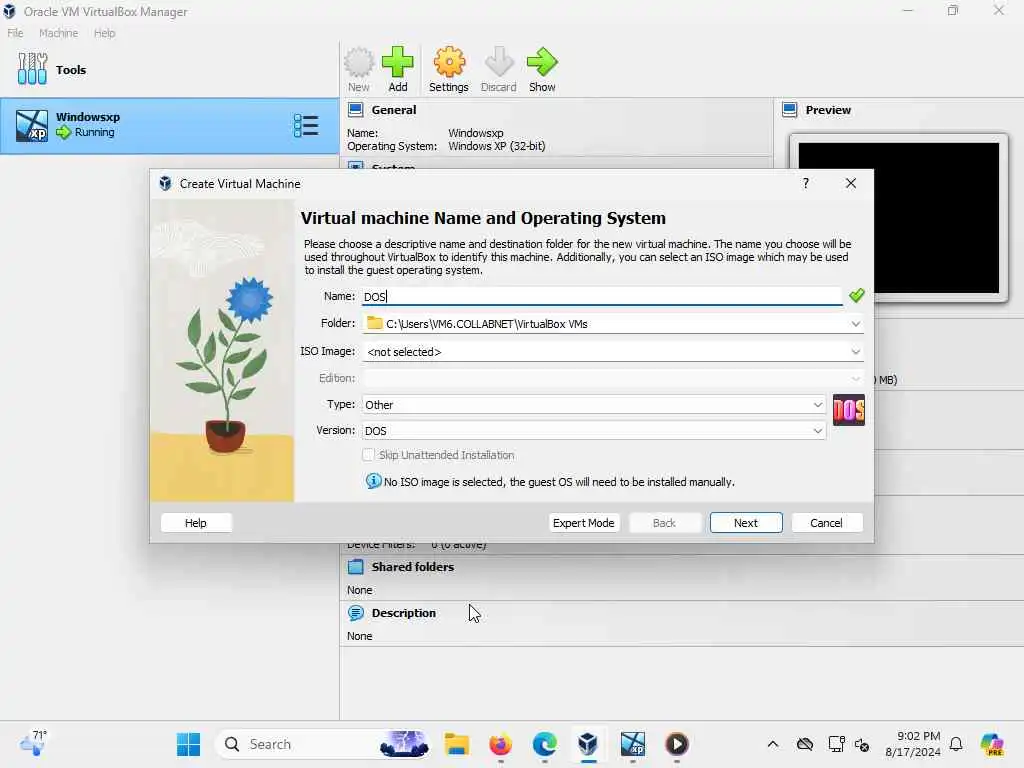The height and width of the screenshot is (768, 1024).
Task: Click the VirtualBox cube icon in dialog title
Action: click(x=165, y=184)
